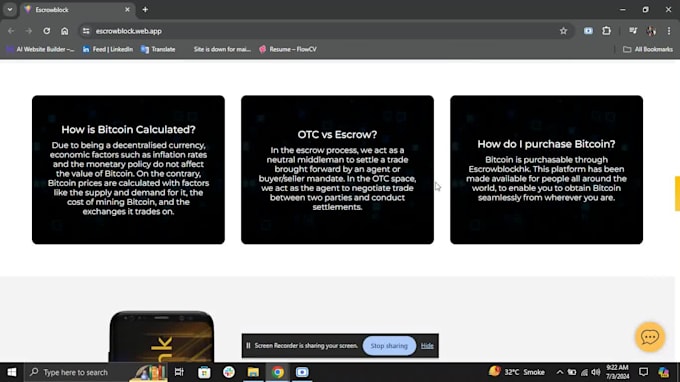This screenshot has height=382, width=680.
Task: Open the volume speaker icon
Action: click(596, 372)
